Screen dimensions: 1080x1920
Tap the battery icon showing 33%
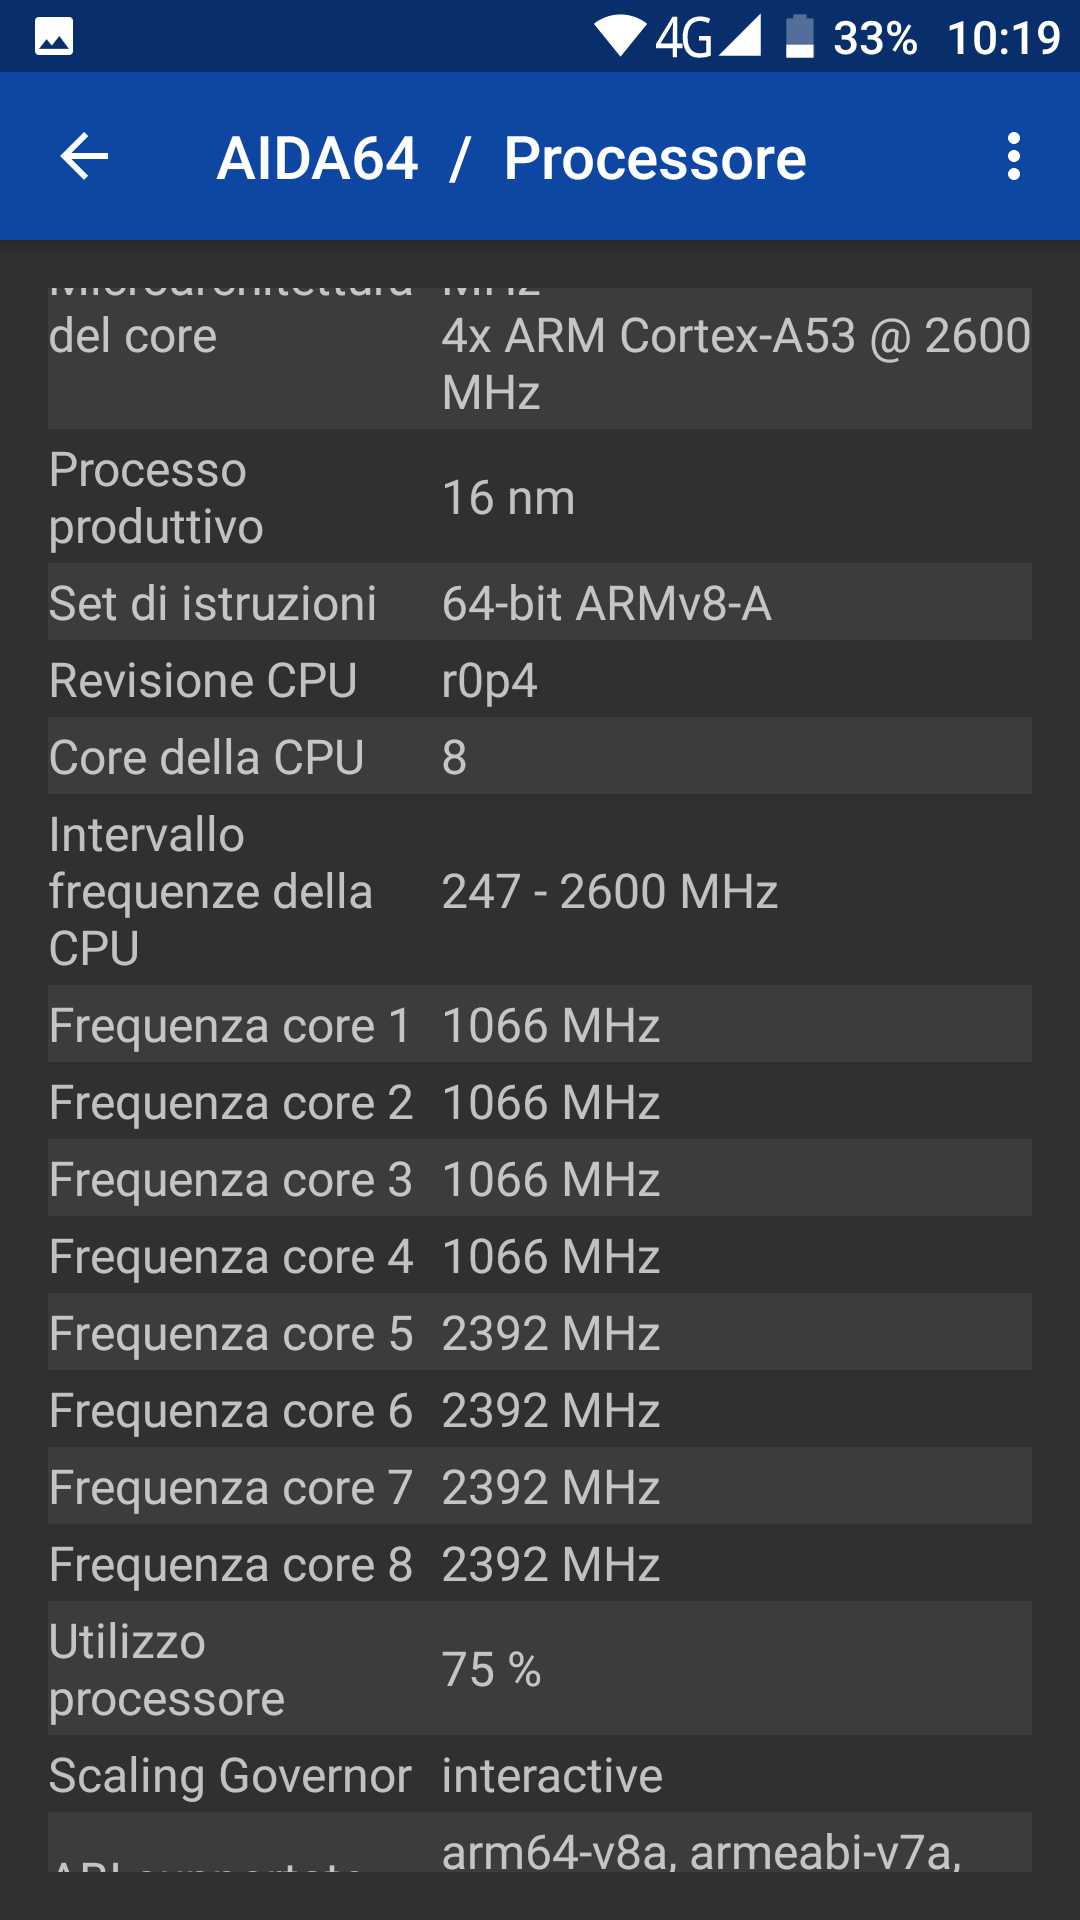800,35
